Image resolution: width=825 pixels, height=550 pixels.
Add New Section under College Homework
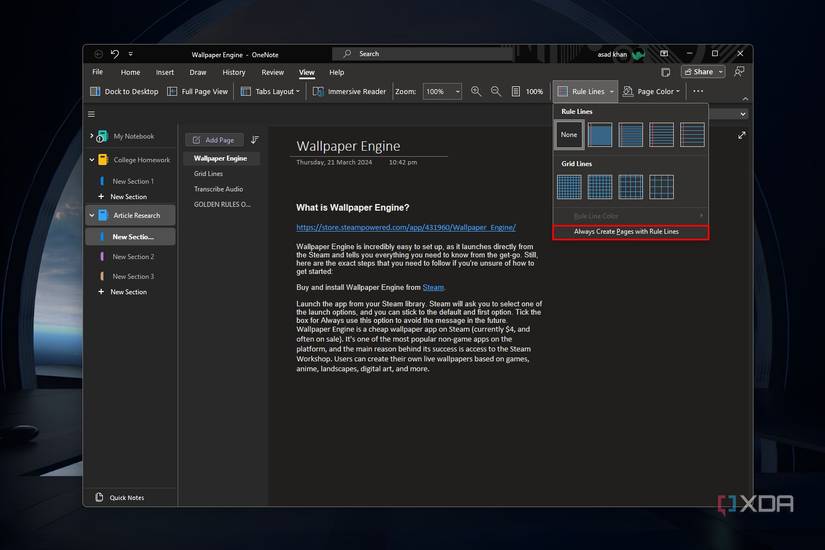tap(123, 197)
